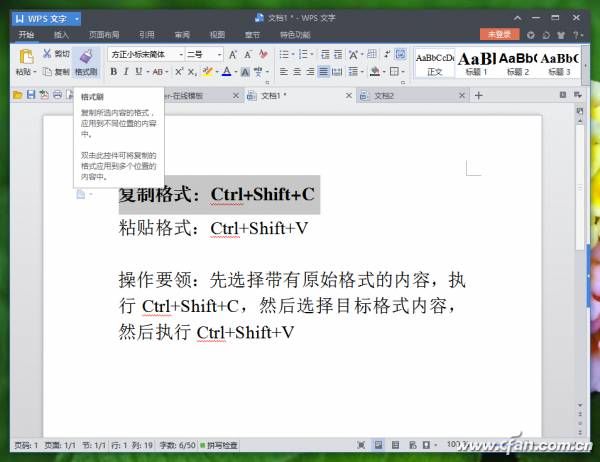The width and height of the screenshot is (600, 462).
Task: Toggle justified alignment
Action: tap(324, 72)
